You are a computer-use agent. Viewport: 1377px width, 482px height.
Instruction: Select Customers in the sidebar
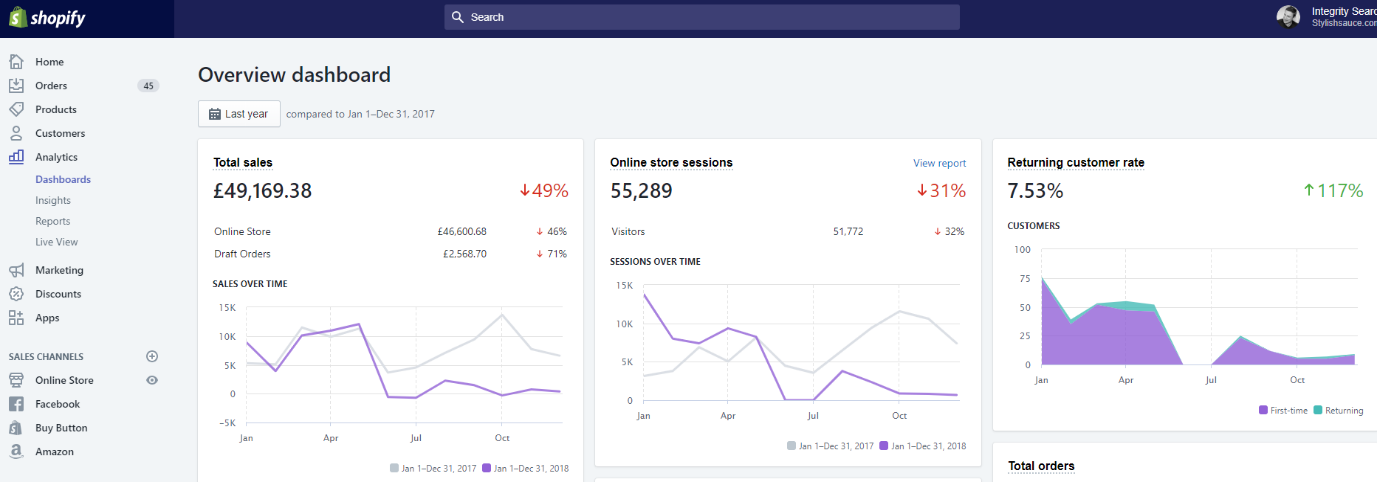coord(60,133)
